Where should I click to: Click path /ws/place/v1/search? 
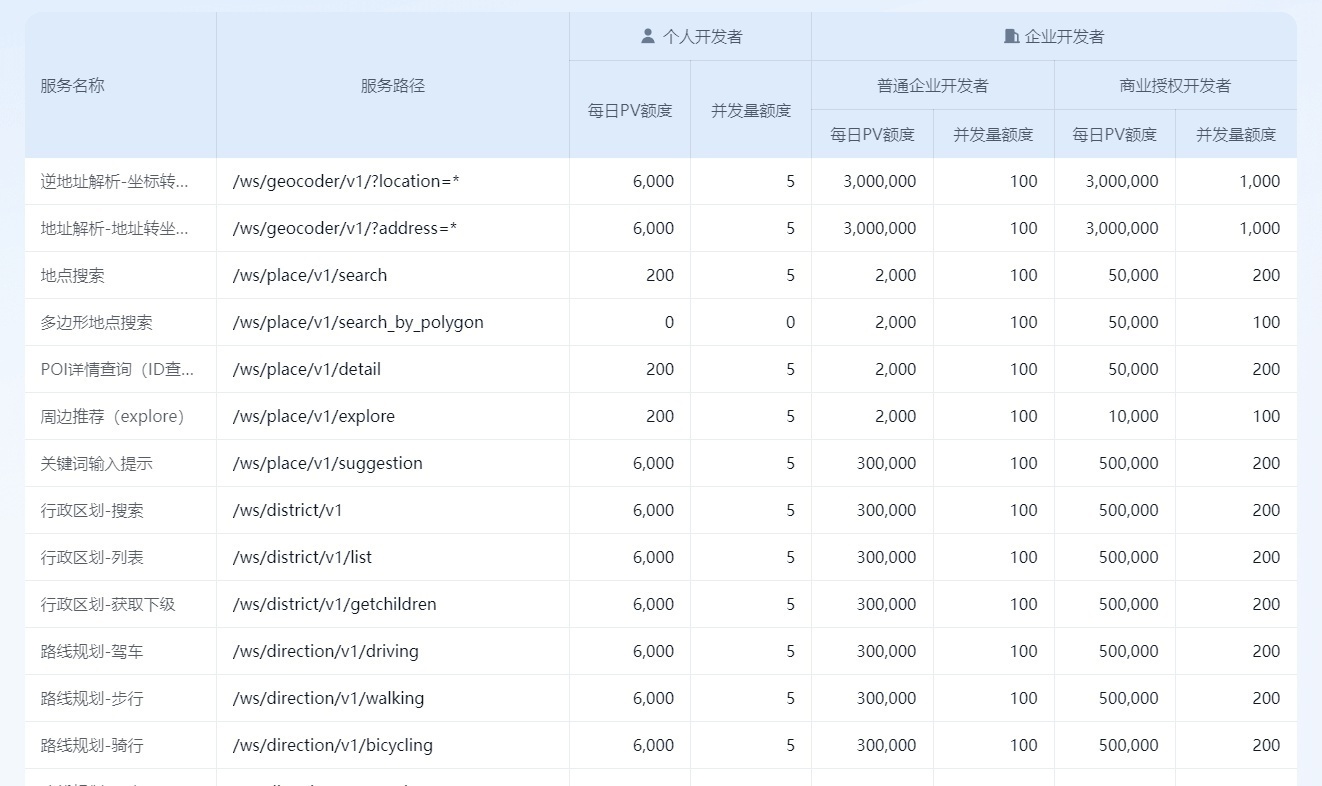pyautogui.click(x=310, y=275)
